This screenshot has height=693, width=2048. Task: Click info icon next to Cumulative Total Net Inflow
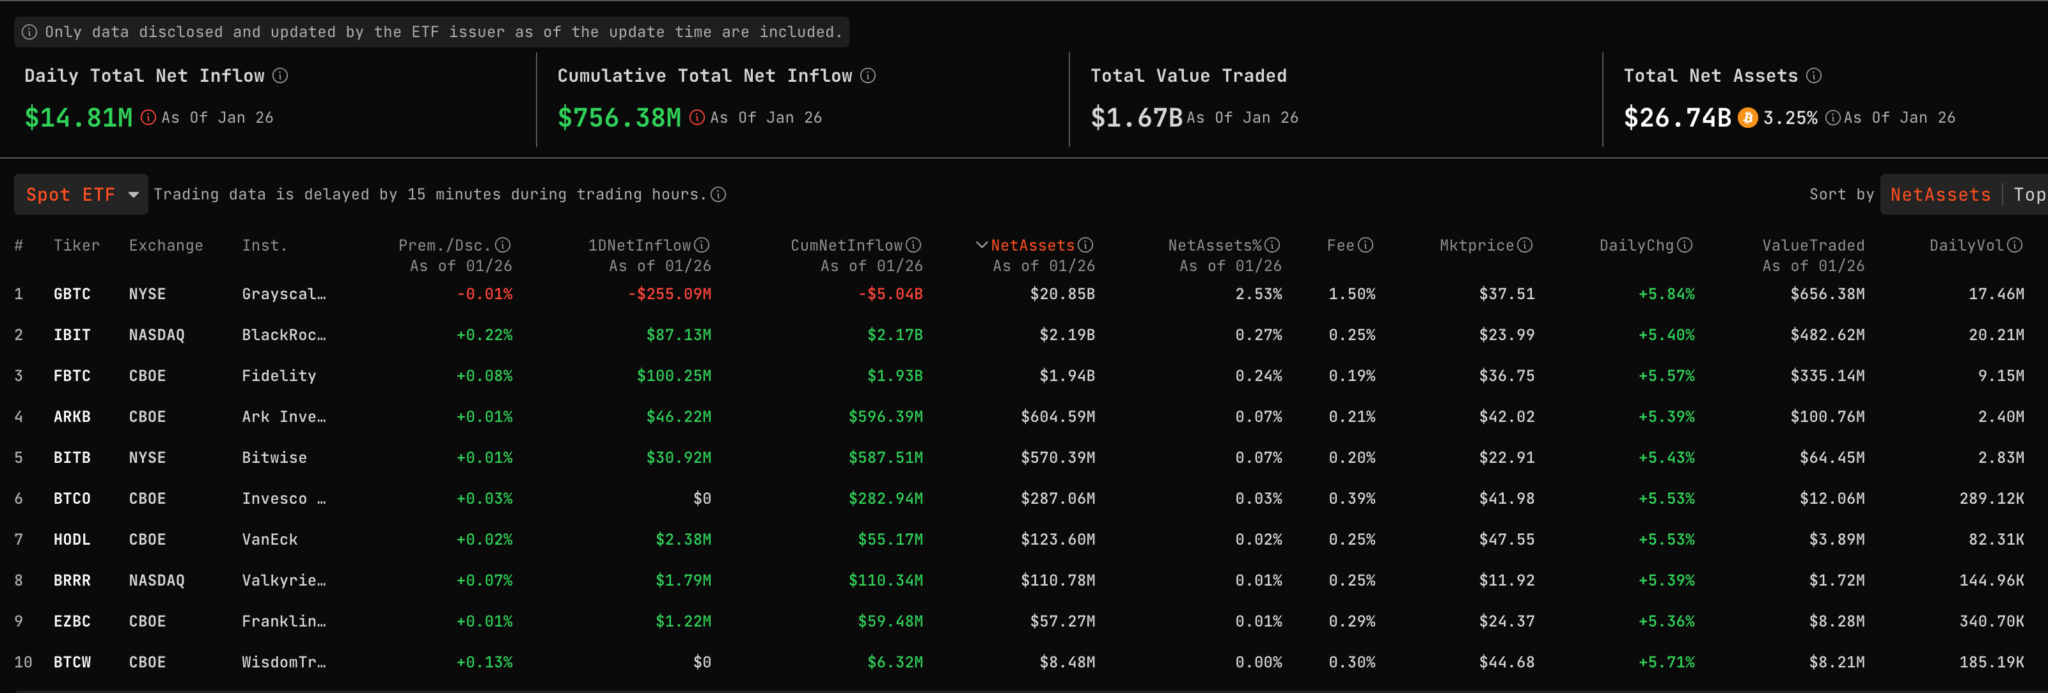click(x=868, y=76)
